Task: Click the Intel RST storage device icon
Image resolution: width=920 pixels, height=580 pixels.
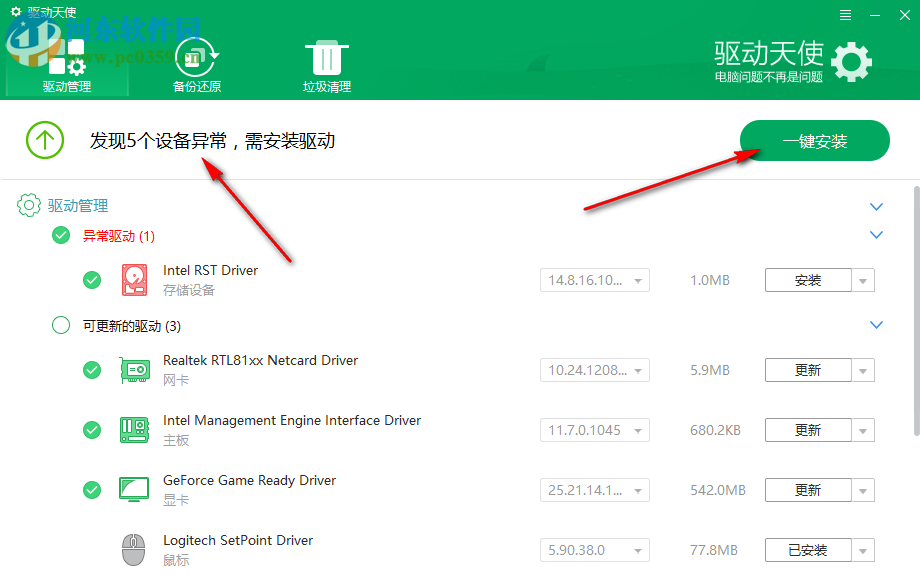Action: click(133, 280)
